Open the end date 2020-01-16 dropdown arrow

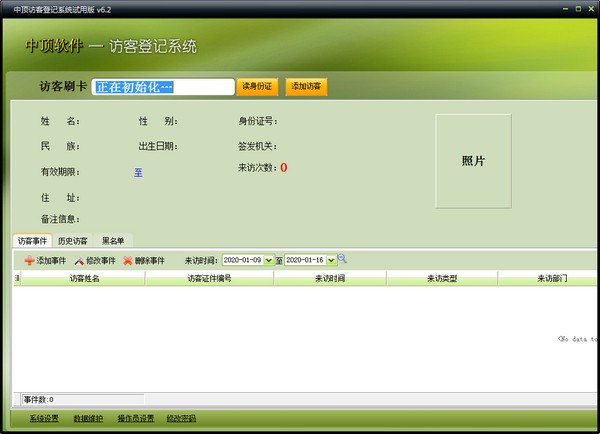331,260
